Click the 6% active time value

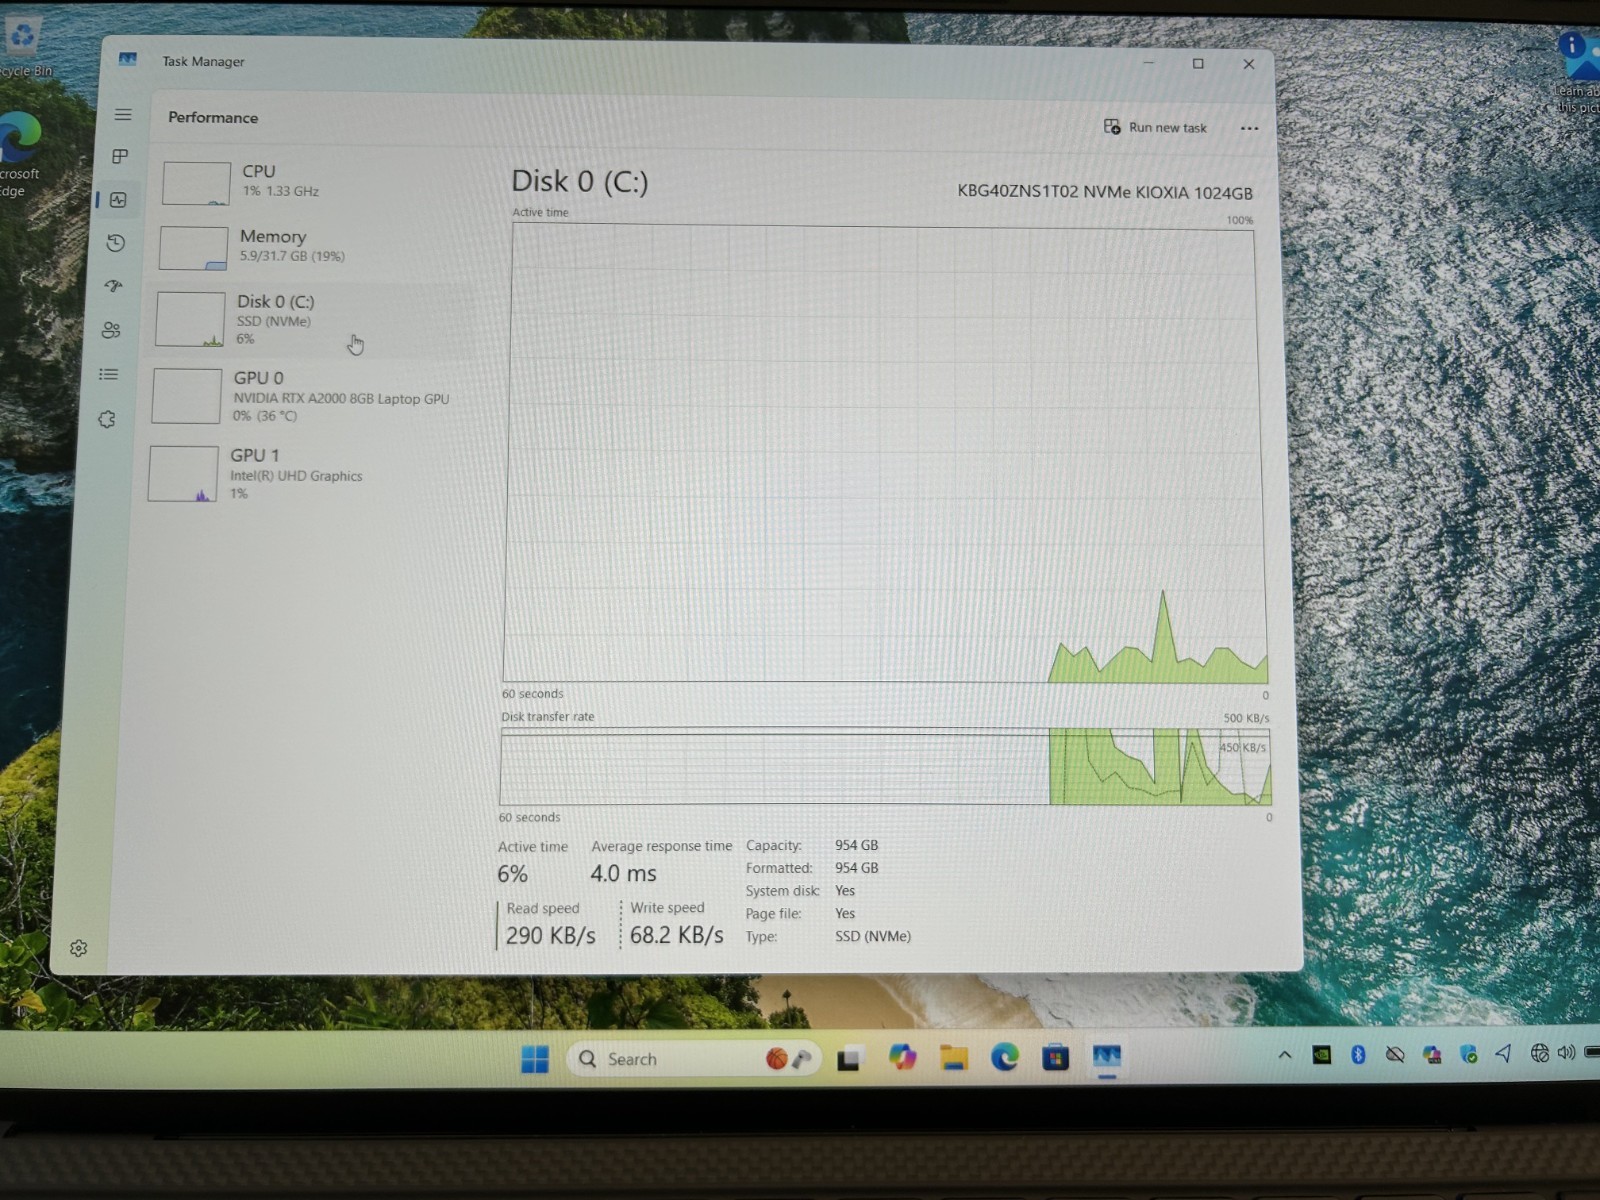pos(512,874)
